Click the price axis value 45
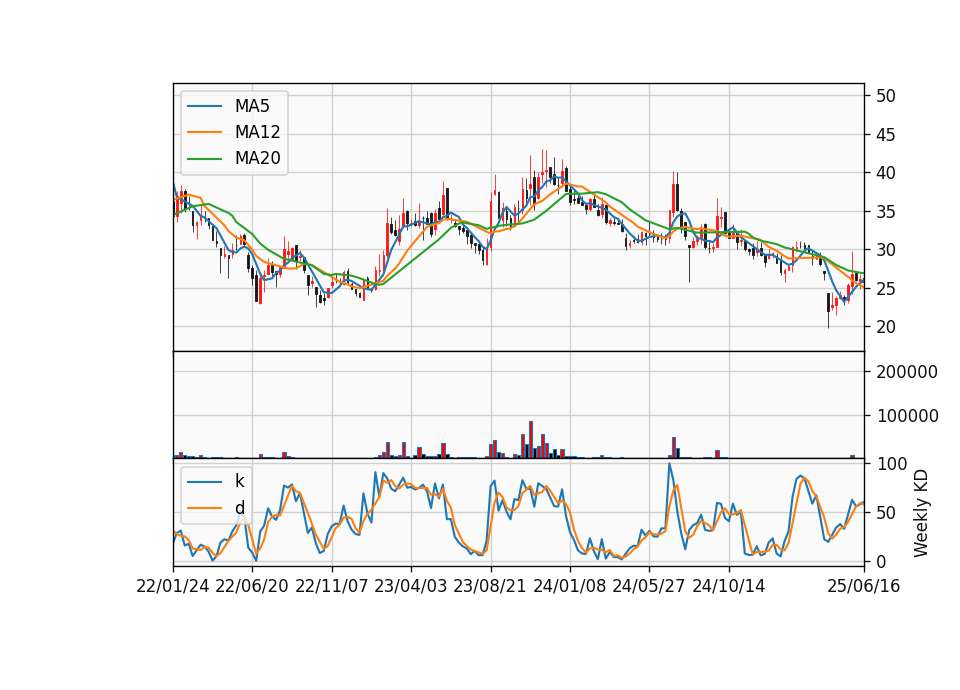This screenshot has height=690, width=960. (886, 135)
